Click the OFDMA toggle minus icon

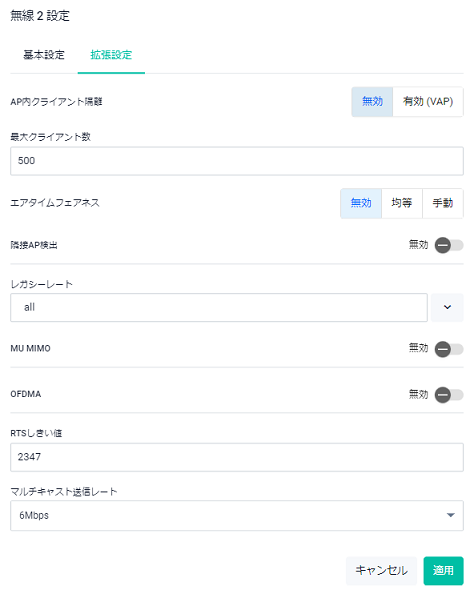coord(443,395)
